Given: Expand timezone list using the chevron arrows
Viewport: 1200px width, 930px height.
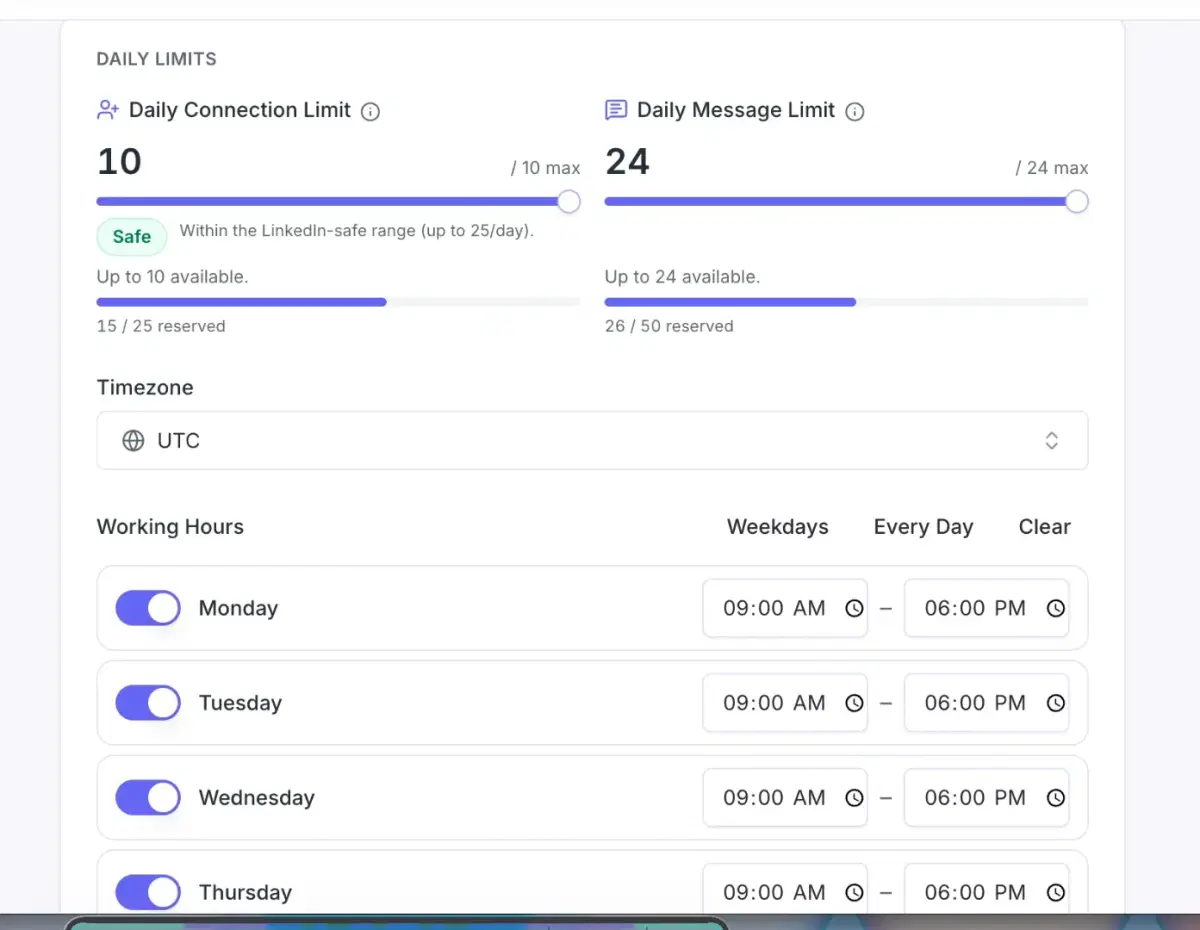Looking at the screenshot, I should (x=1051, y=441).
